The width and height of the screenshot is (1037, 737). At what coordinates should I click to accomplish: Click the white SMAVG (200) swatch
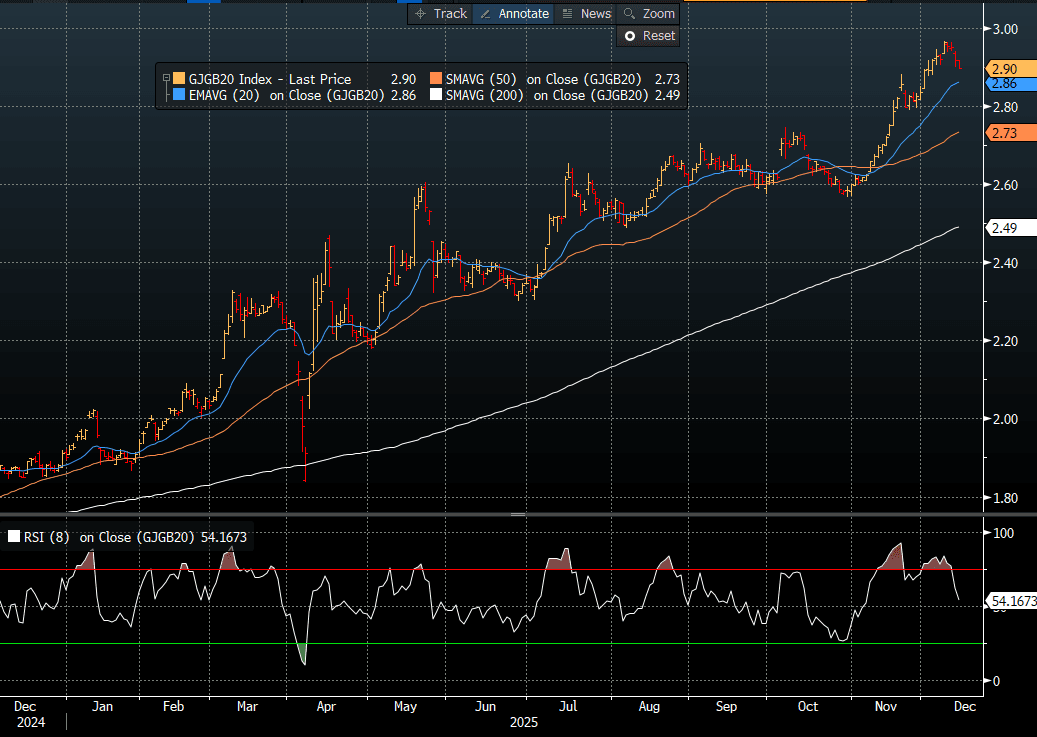[x=435, y=95]
